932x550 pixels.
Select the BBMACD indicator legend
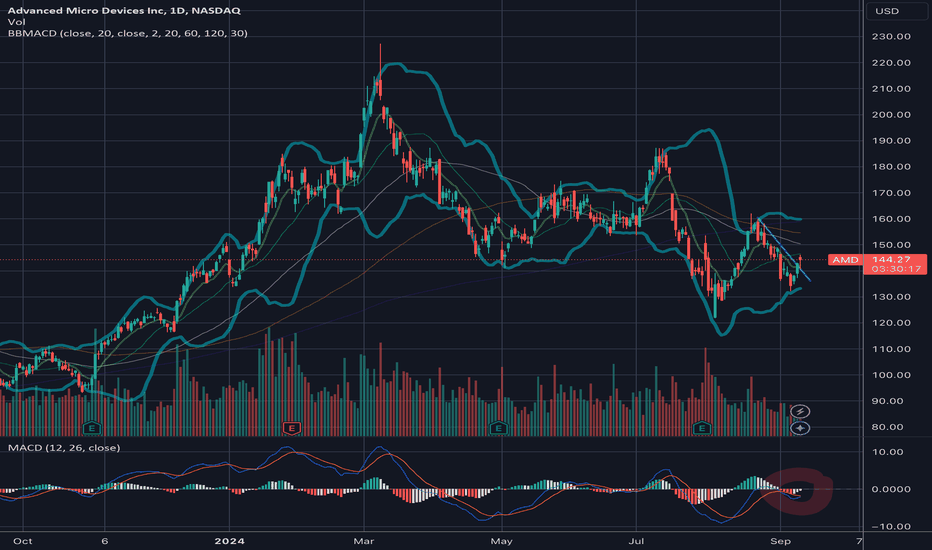click(127, 33)
